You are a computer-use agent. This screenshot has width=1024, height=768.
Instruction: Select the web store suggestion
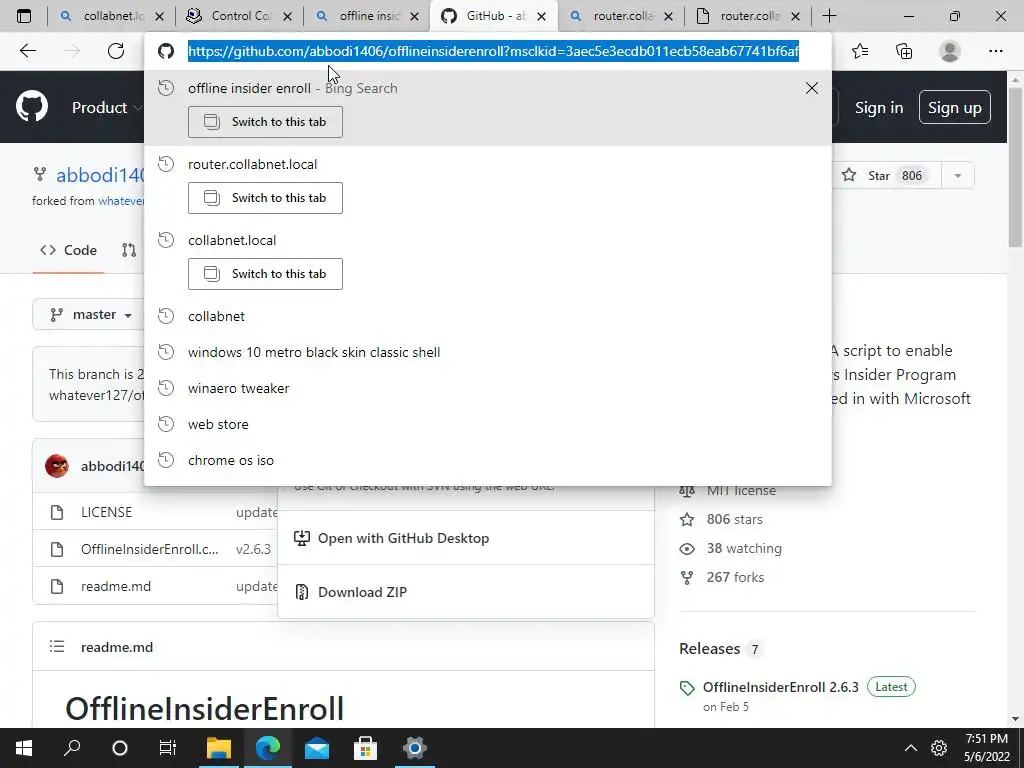488,424
